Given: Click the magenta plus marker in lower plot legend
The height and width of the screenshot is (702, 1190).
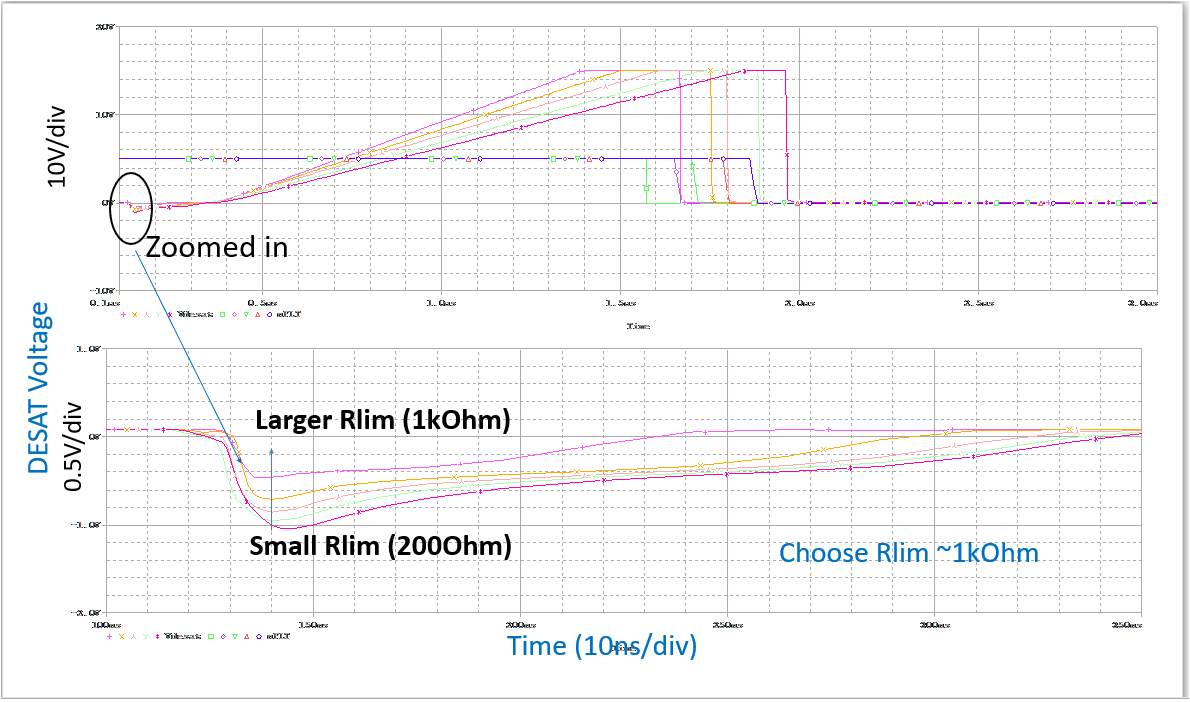Looking at the screenshot, I should 109,636.
